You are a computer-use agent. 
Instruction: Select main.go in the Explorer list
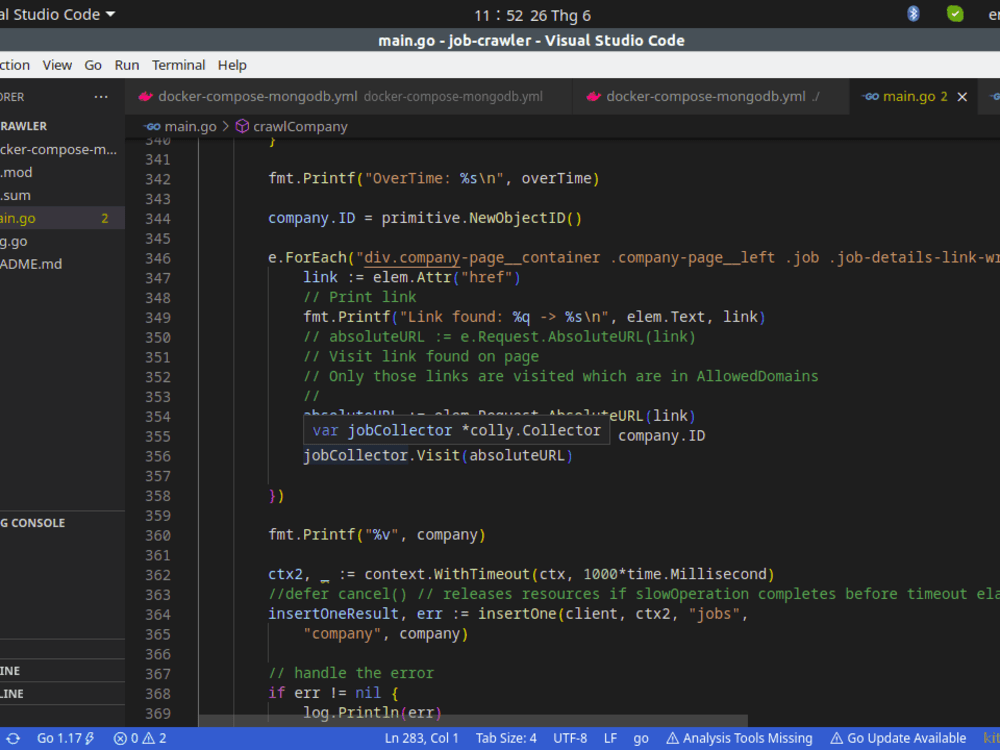[x=62, y=218]
